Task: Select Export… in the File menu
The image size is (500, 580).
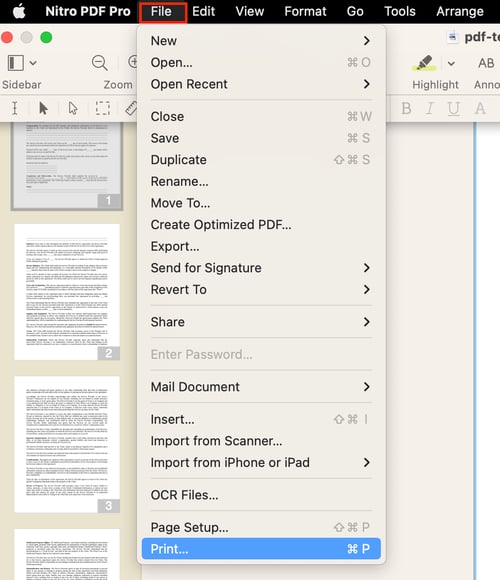Action: 261,246
